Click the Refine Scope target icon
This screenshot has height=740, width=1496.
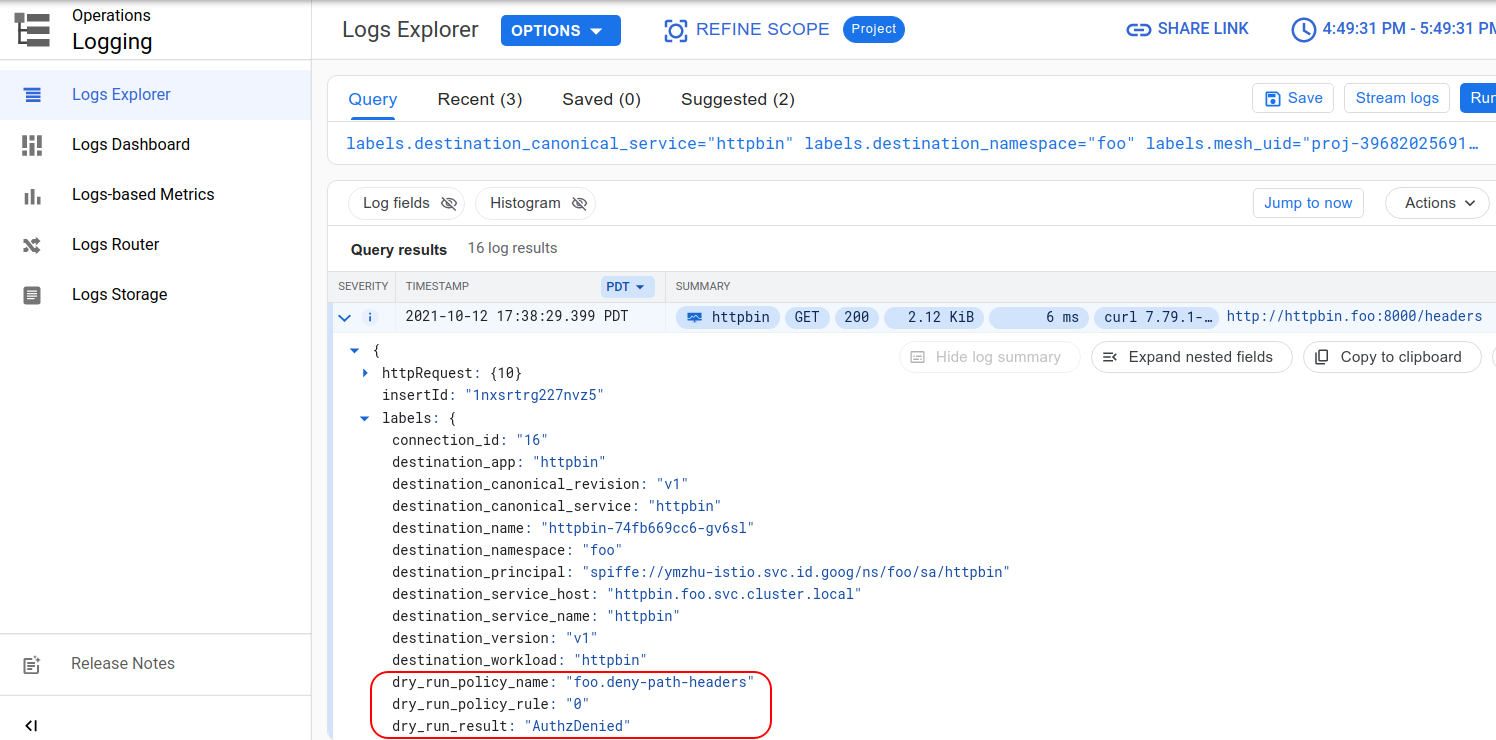pos(676,30)
